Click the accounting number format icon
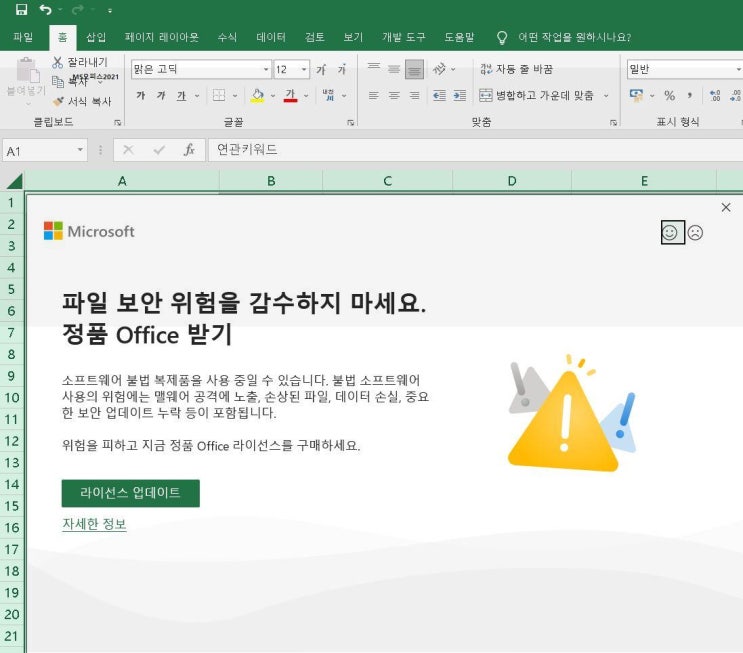Image resolution: width=743 pixels, height=653 pixels. click(x=636, y=95)
